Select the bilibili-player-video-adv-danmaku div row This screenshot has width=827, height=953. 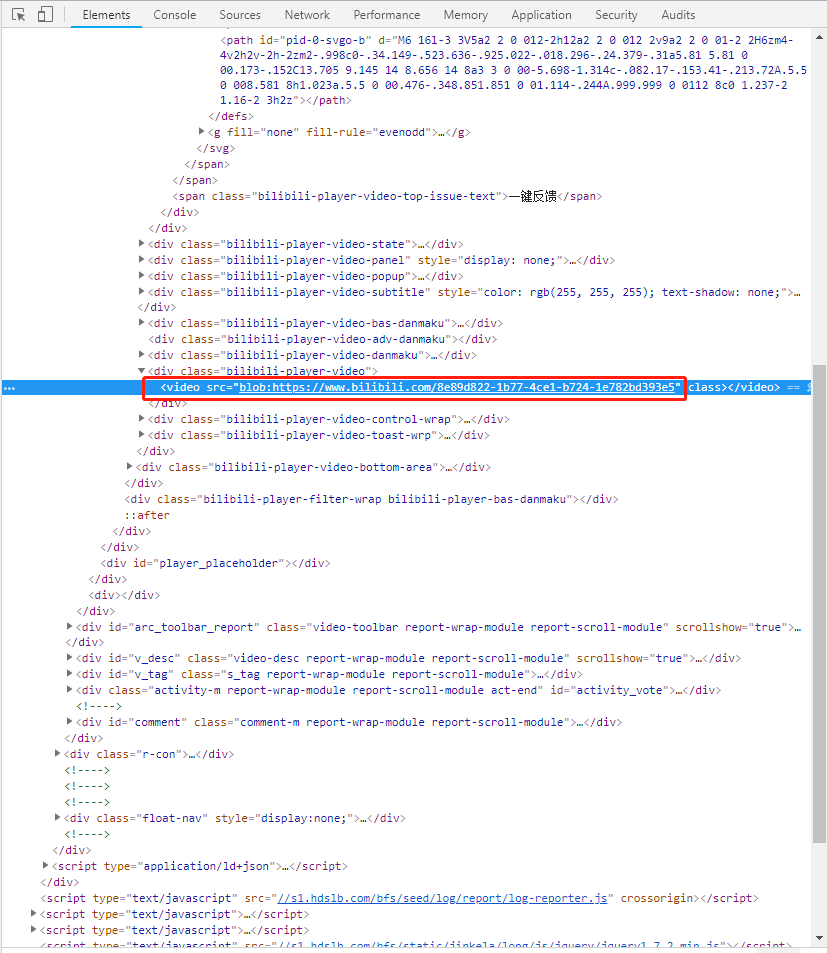coord(323,339)
